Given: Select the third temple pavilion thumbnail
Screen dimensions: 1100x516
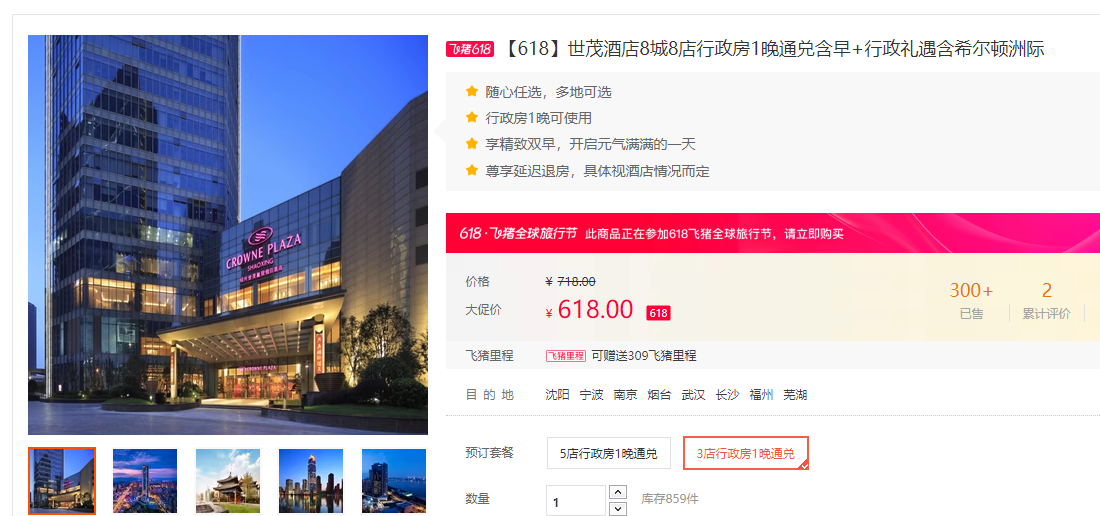Looking at the screenshot, I should [x=228, y=481].
